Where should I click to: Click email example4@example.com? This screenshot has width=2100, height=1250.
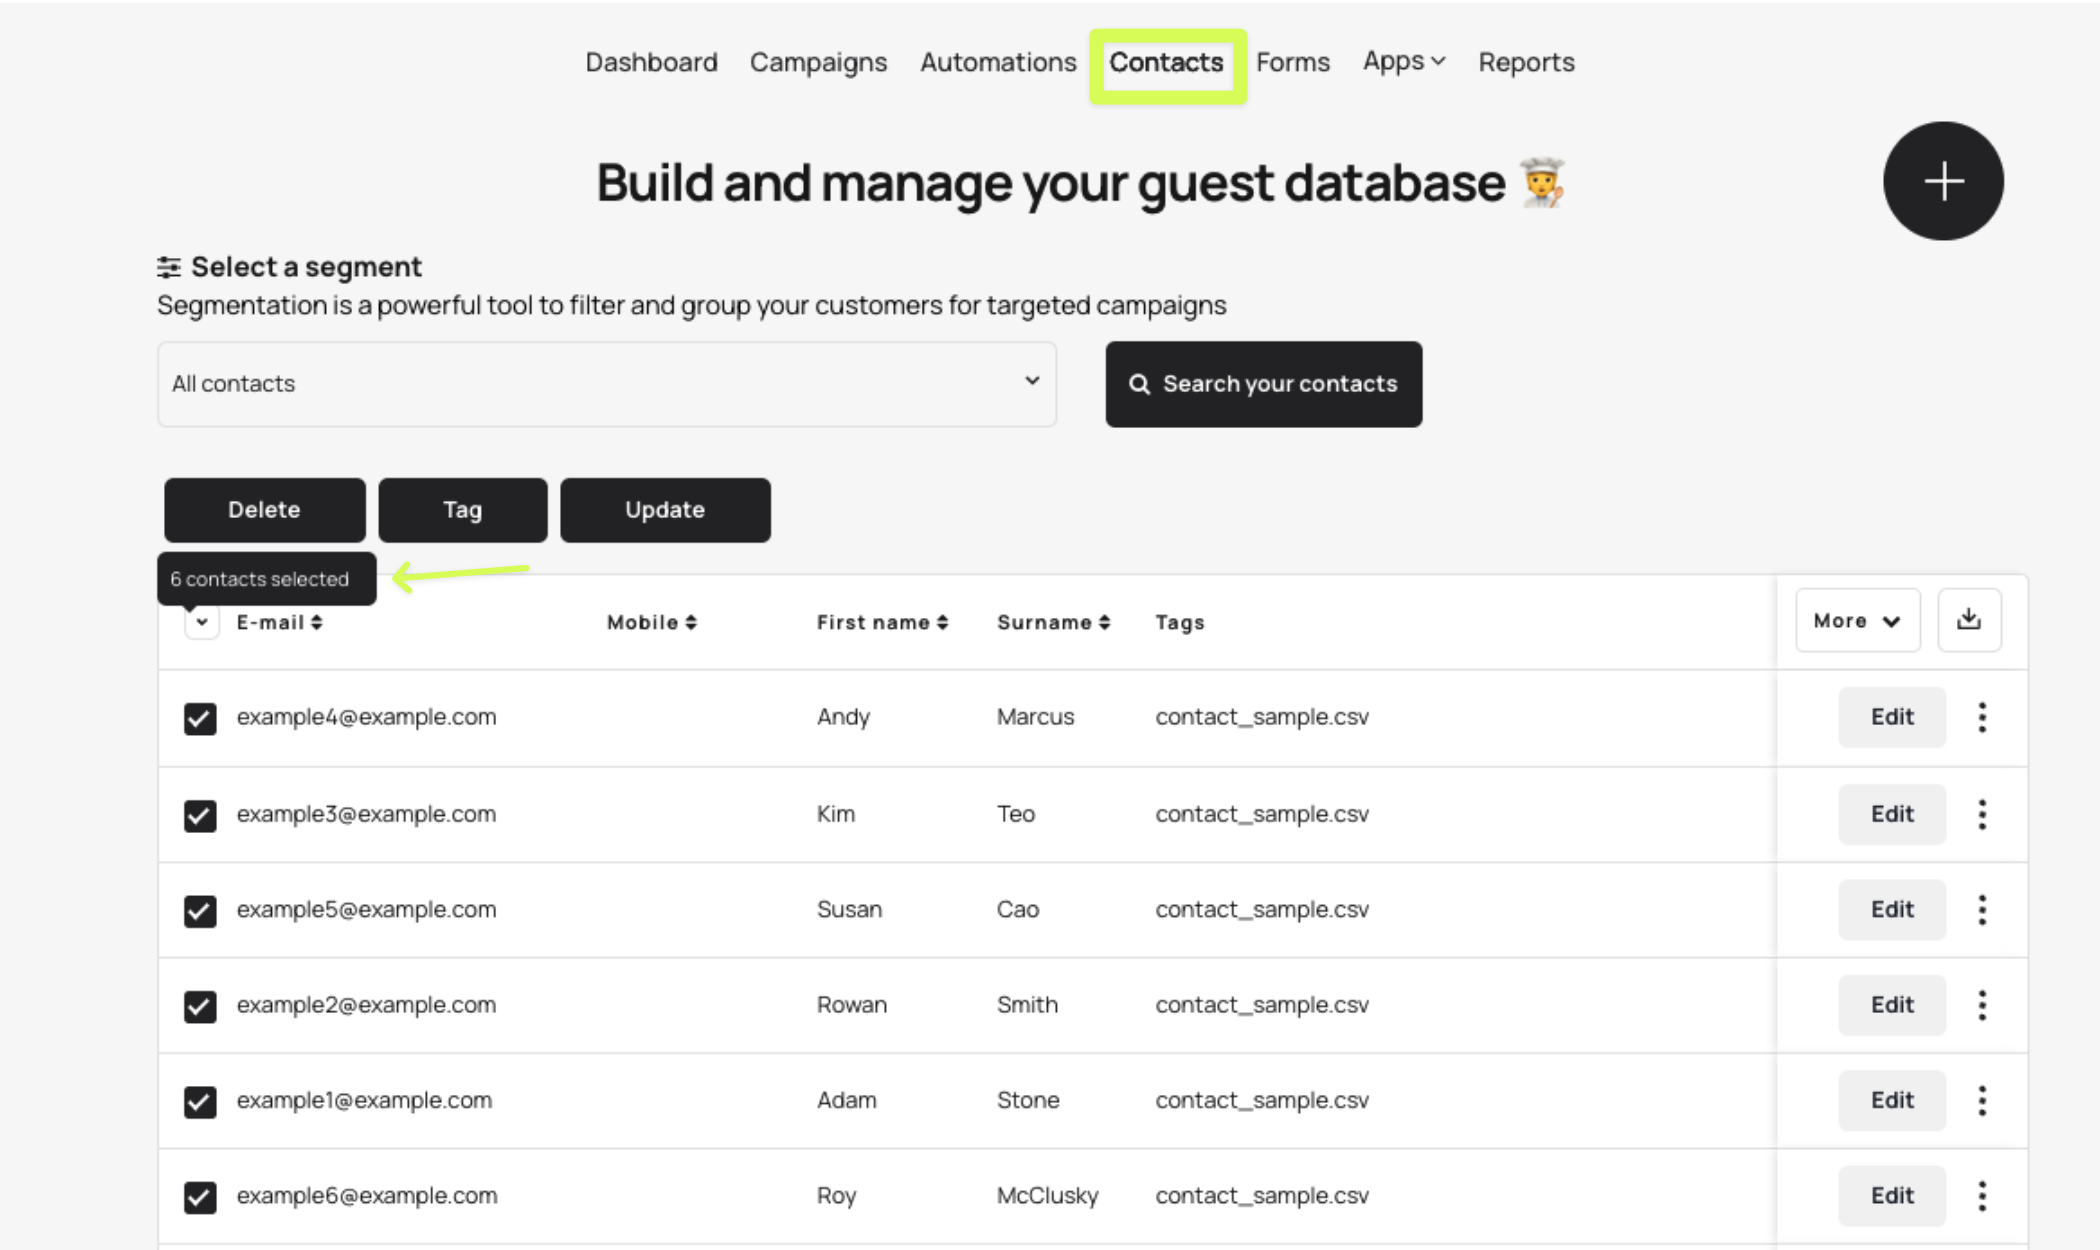[x=366, y=717]
